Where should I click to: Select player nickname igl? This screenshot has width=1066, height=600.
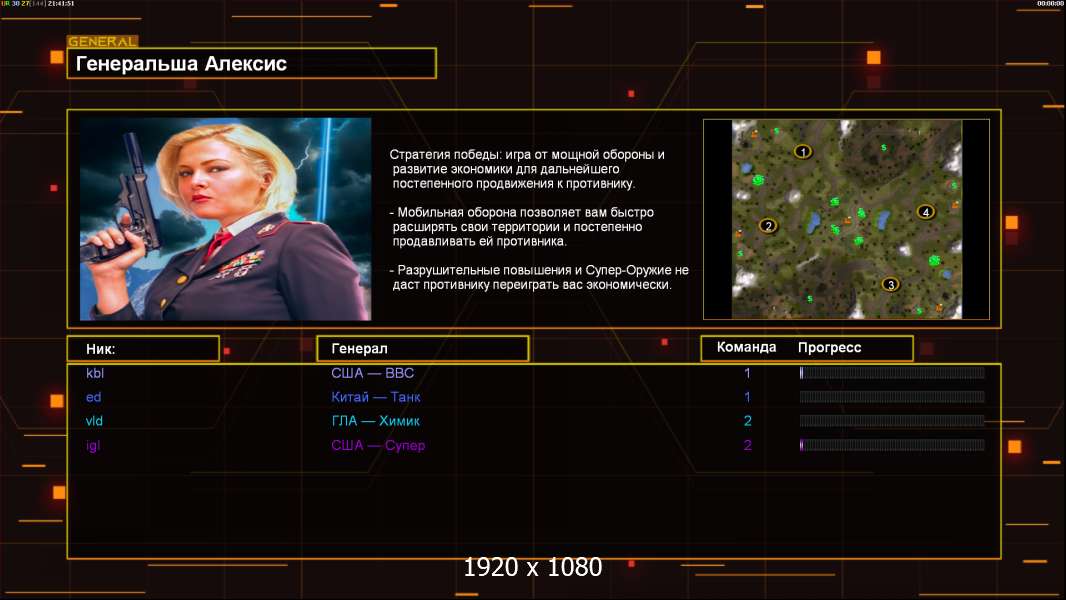[x=93, y=445]
